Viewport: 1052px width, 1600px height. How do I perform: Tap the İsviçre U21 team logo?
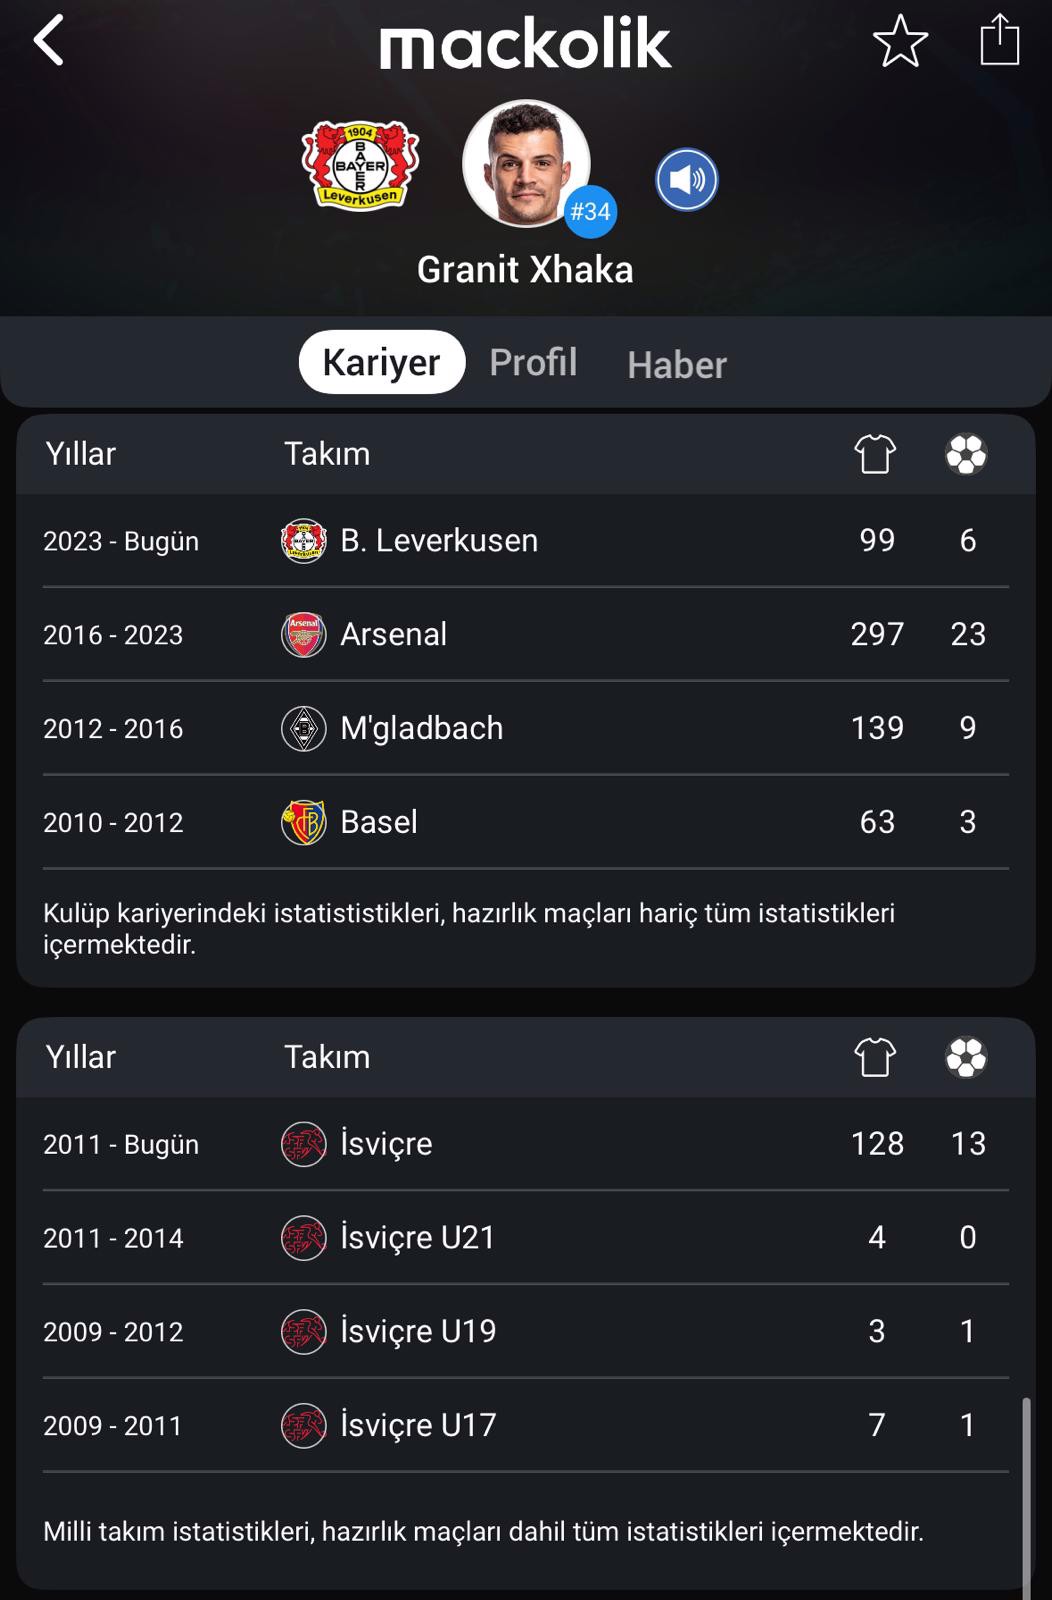[303, 1238]
